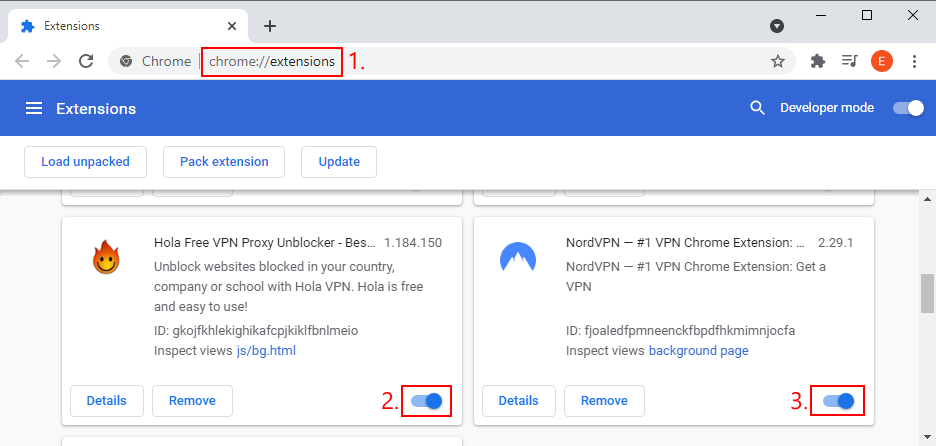Reload the page with refresh icon

click(87, 61)
